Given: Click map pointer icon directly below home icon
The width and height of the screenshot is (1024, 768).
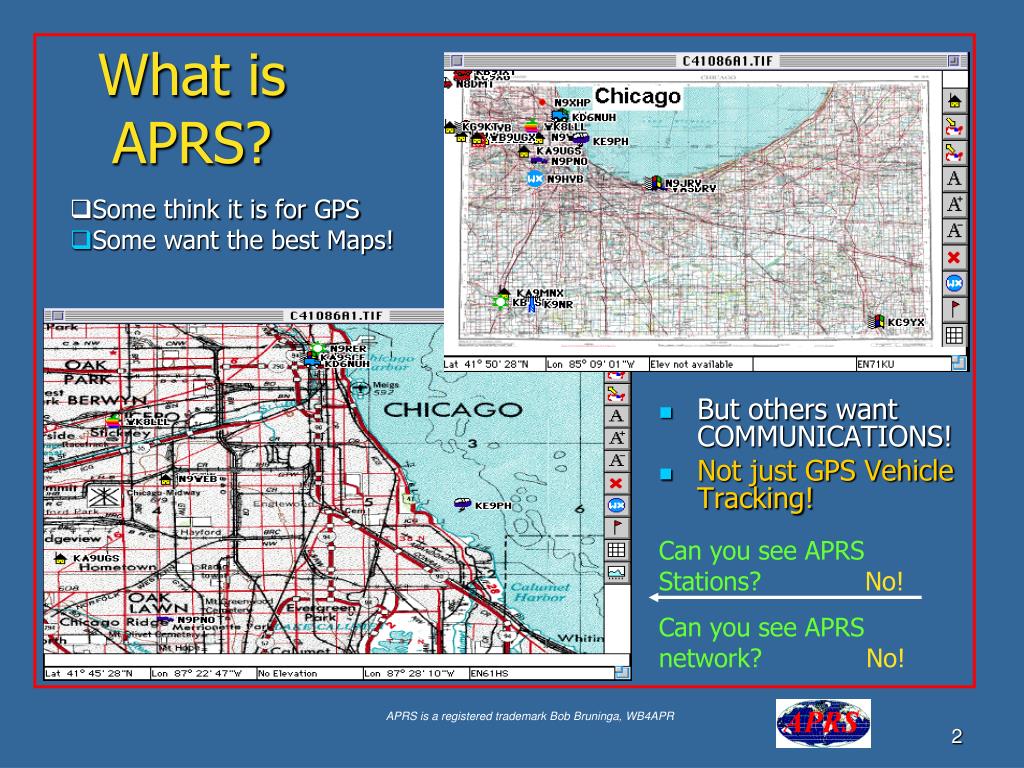Looking at the screenshot, I should (954, 127).
